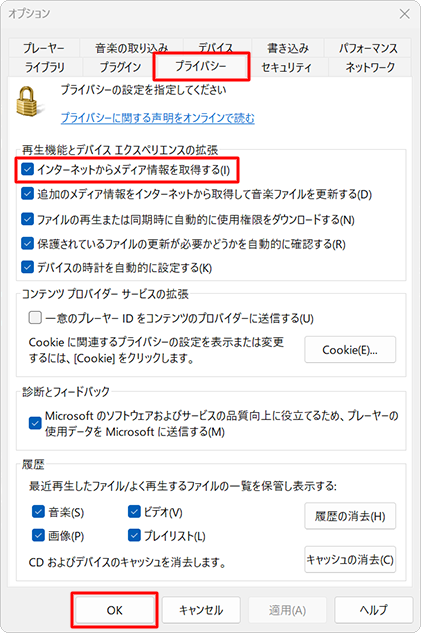Toggle the プレイリスト(L) history checkbox
Screen dimensions: 421x633
[134, 535]
